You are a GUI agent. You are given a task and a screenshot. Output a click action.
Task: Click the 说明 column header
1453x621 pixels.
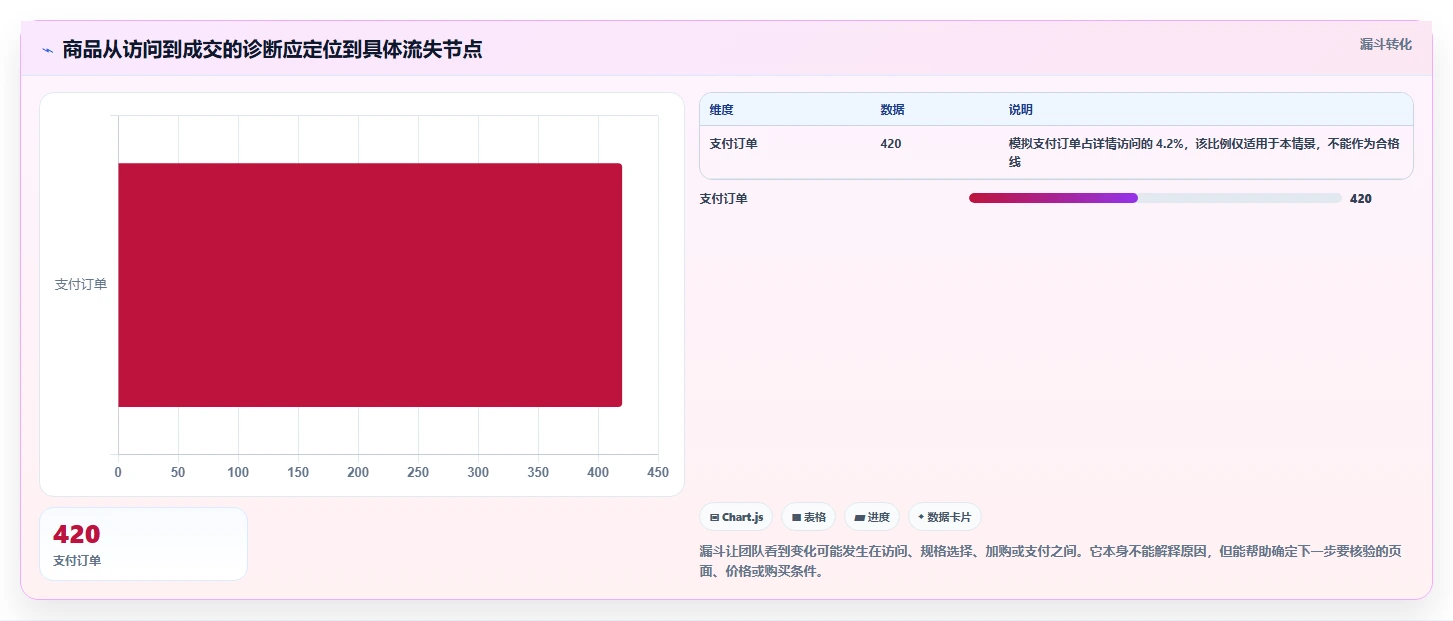[x=1021, y=110]
